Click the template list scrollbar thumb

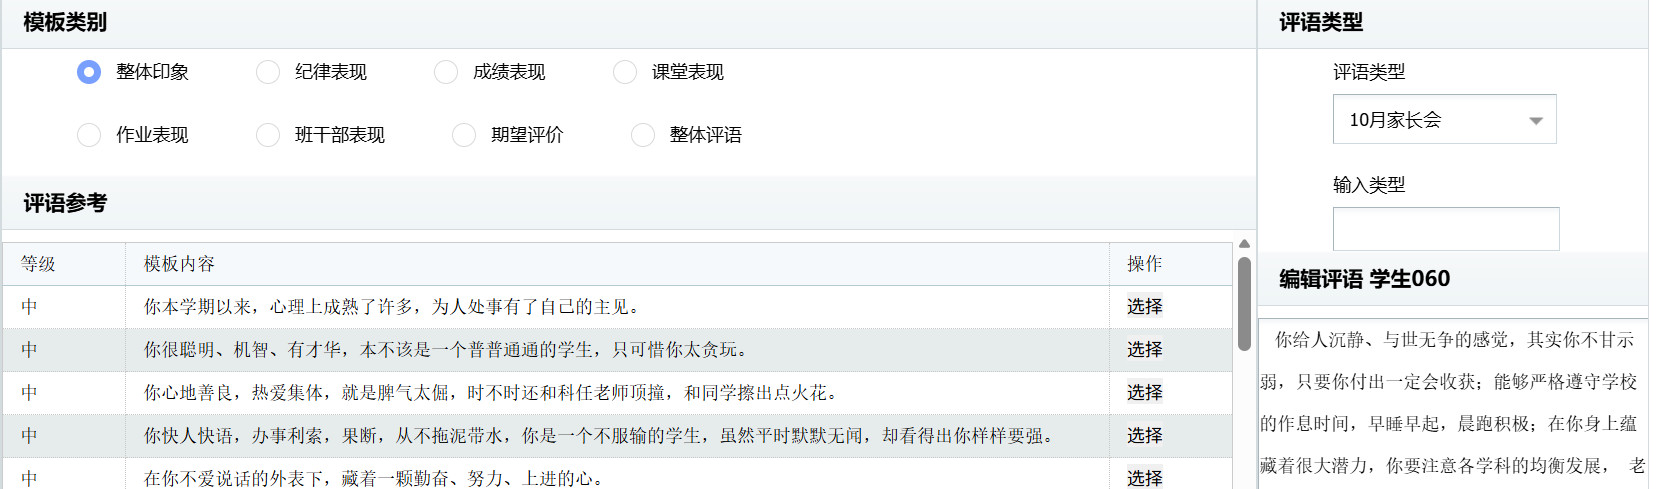[1244, 303]
